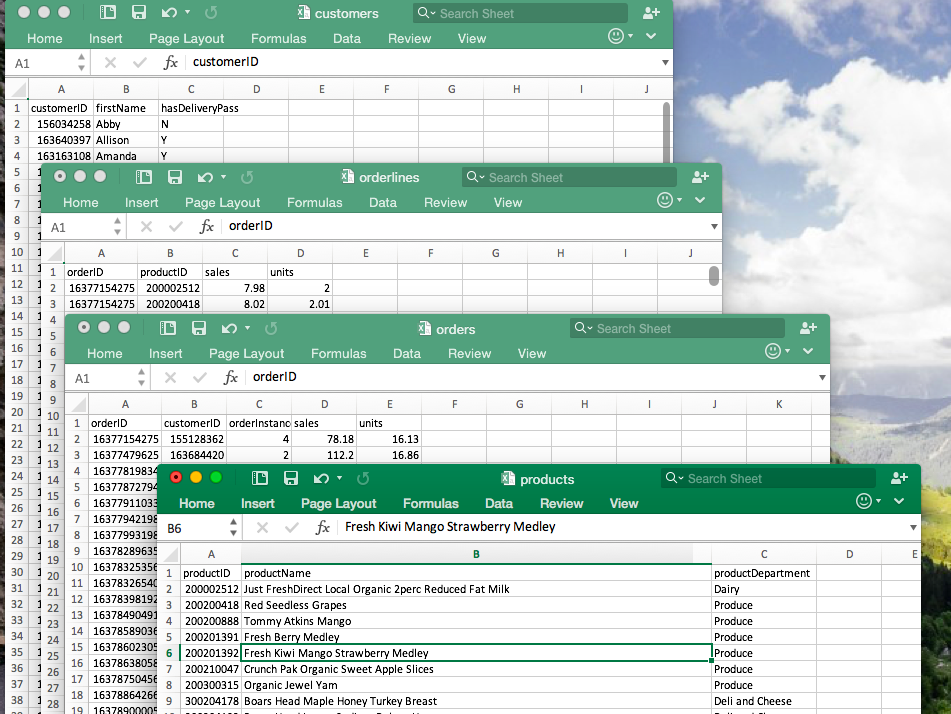
Task: Click the fx insert function icon for products
Action: coord(323,527)
